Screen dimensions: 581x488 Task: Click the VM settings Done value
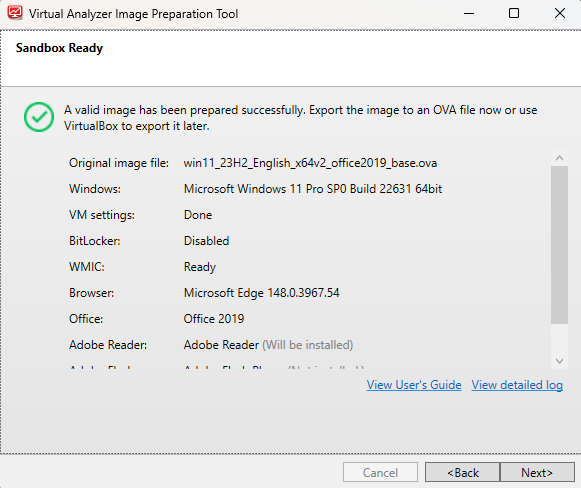(198, 215)
